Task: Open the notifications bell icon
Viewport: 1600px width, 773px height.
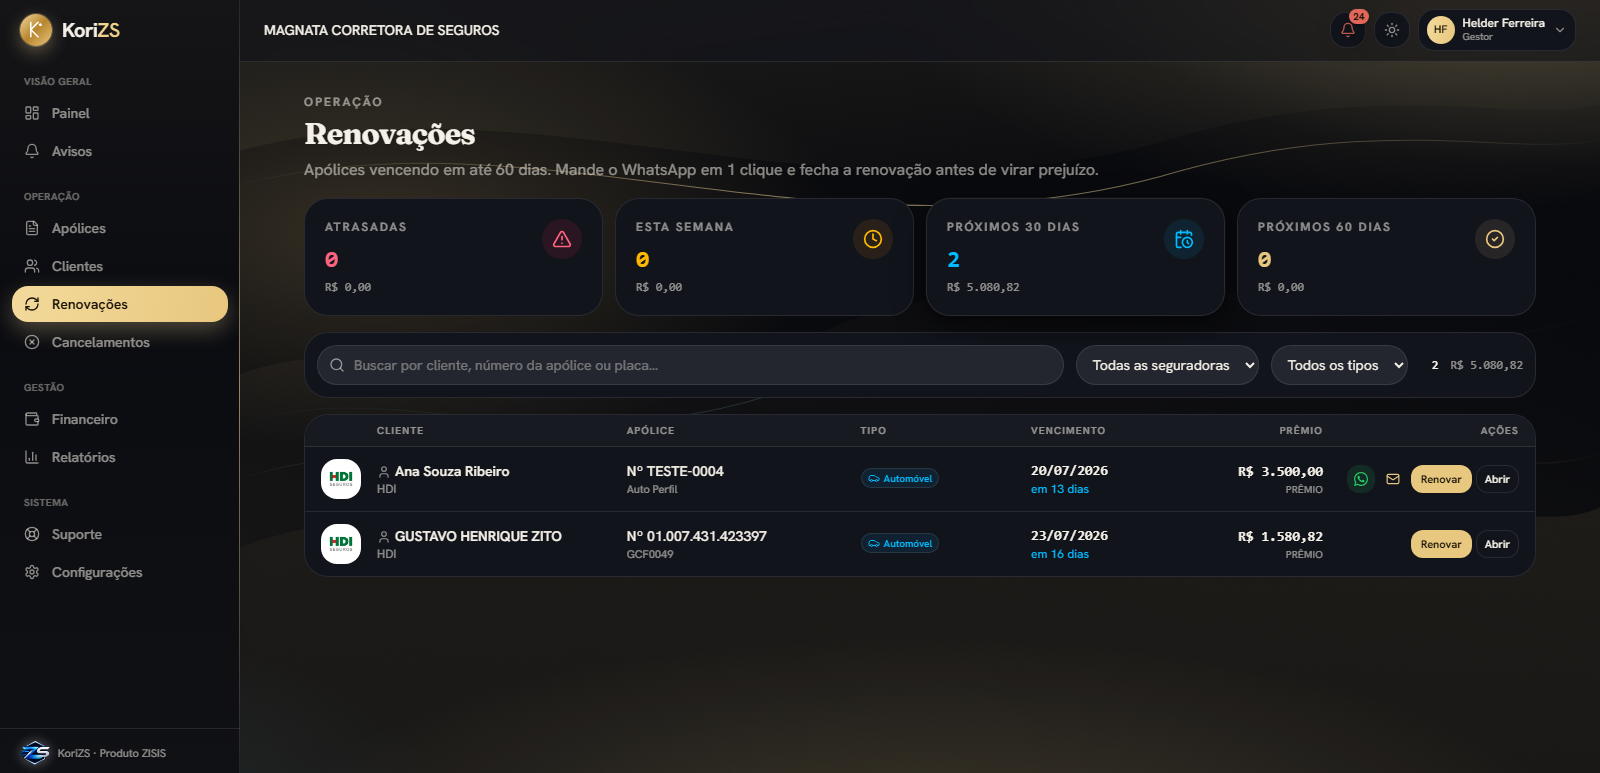Action: click(x=1348, y=30)
